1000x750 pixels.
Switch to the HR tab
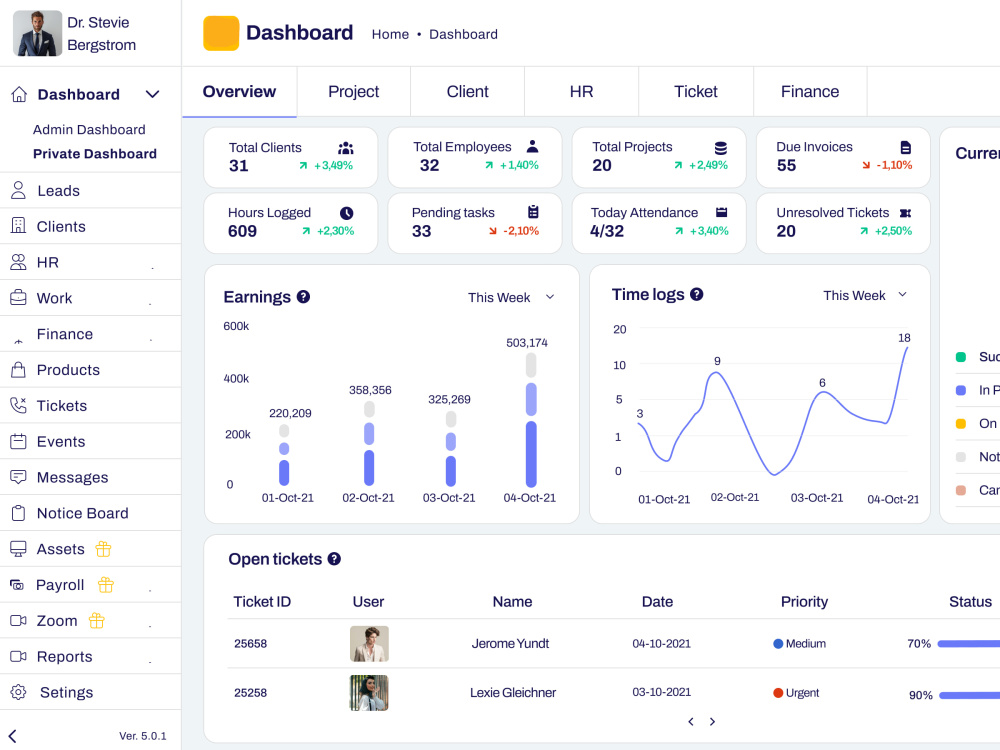coord(581,92)
